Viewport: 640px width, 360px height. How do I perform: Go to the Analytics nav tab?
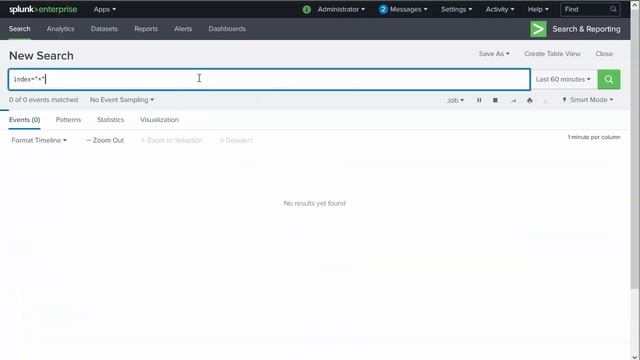pos(60,29)
